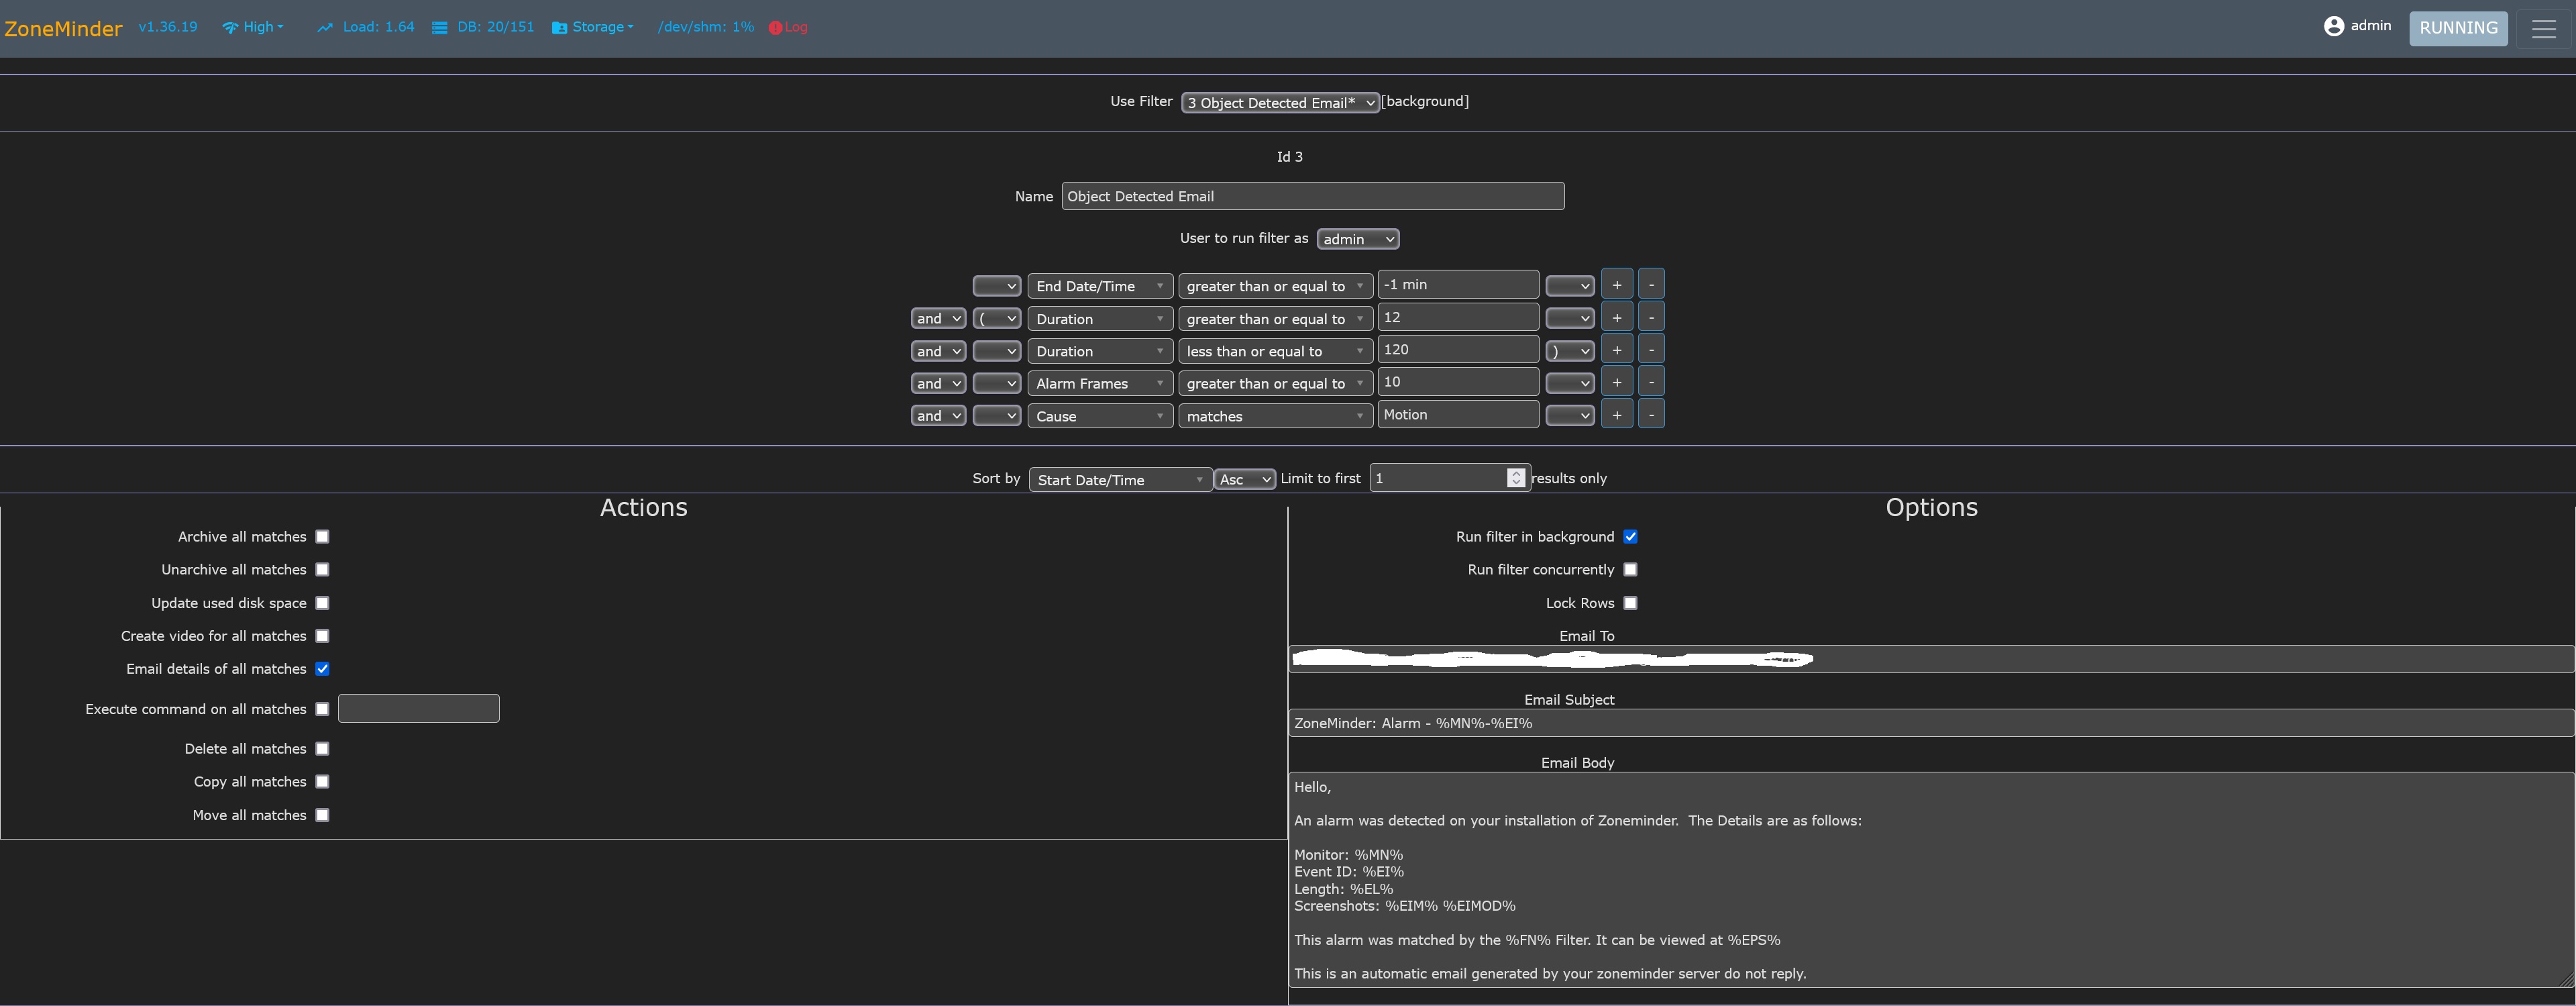This screenshot has height=1006, width=2576.
Task: Open the End Date/Time attribute dropdown
Action: point(1100,286)
